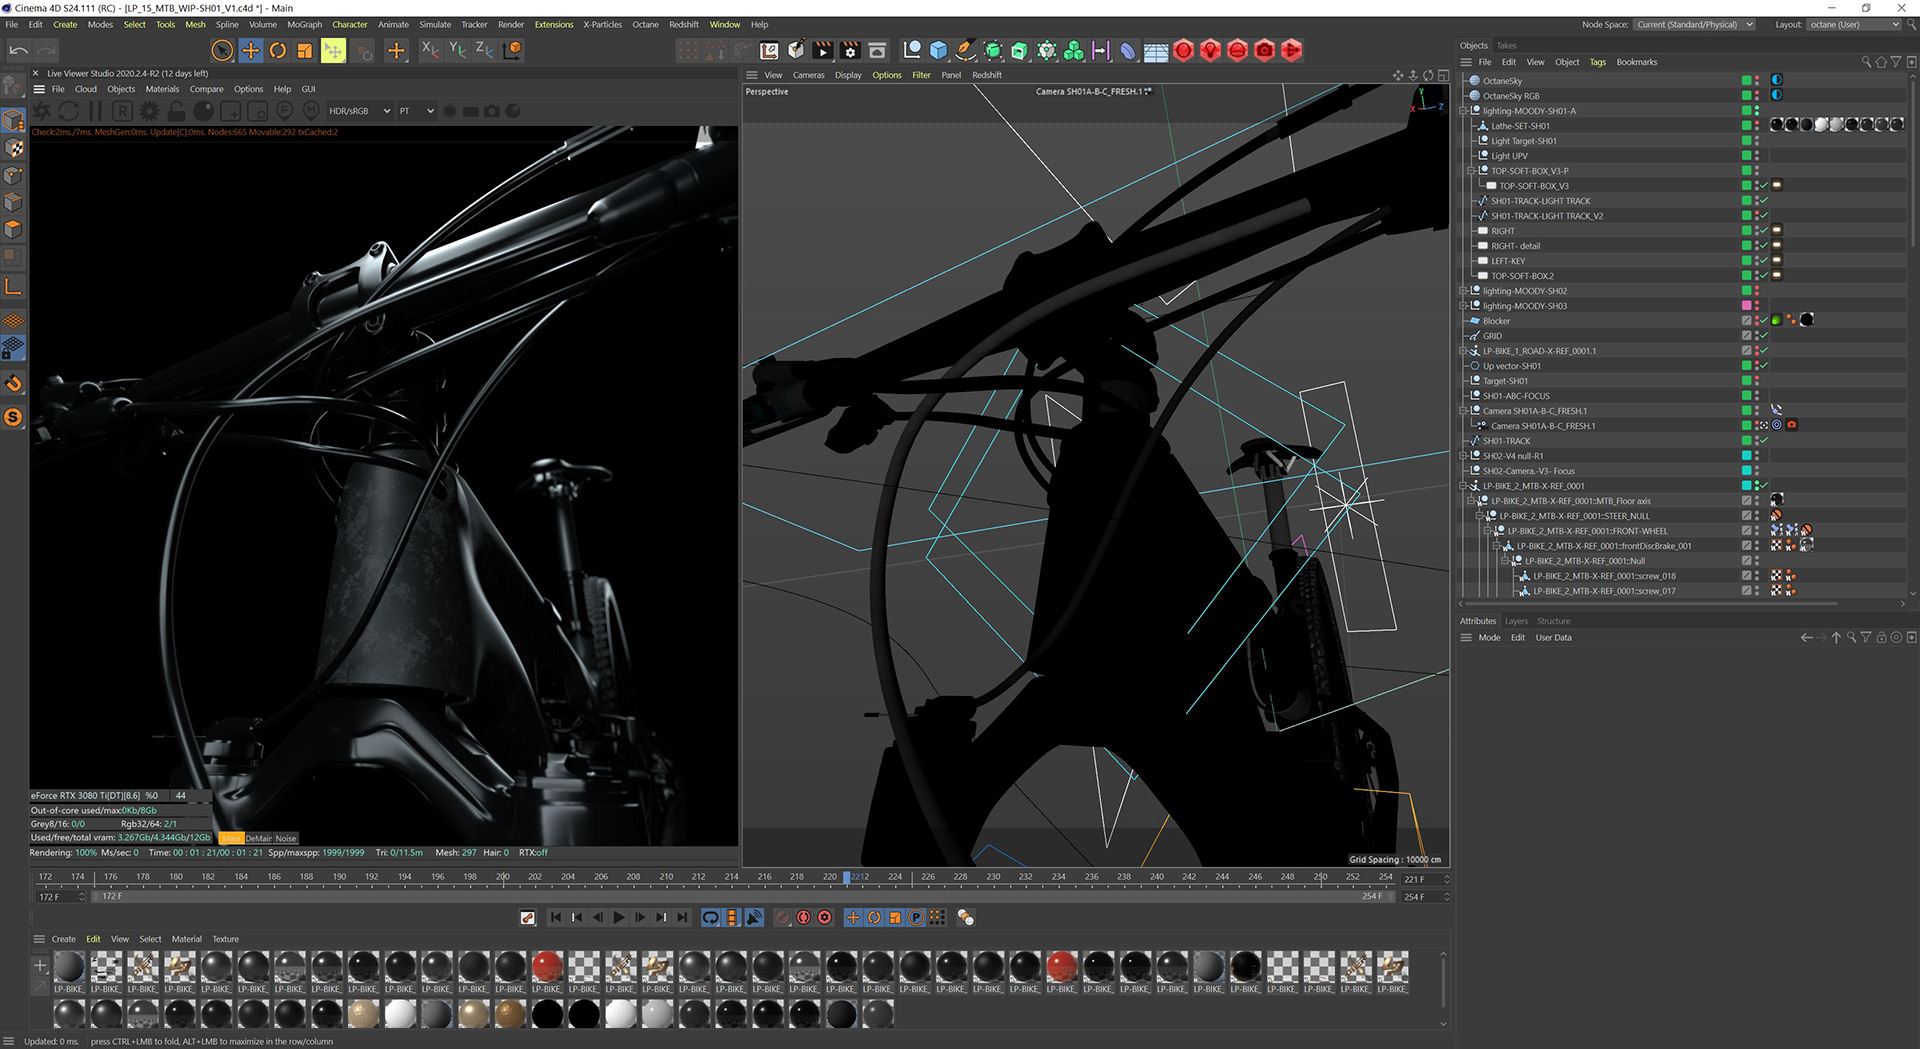Select the red LP-BIKE material swatch

click(x=547, y=967)
